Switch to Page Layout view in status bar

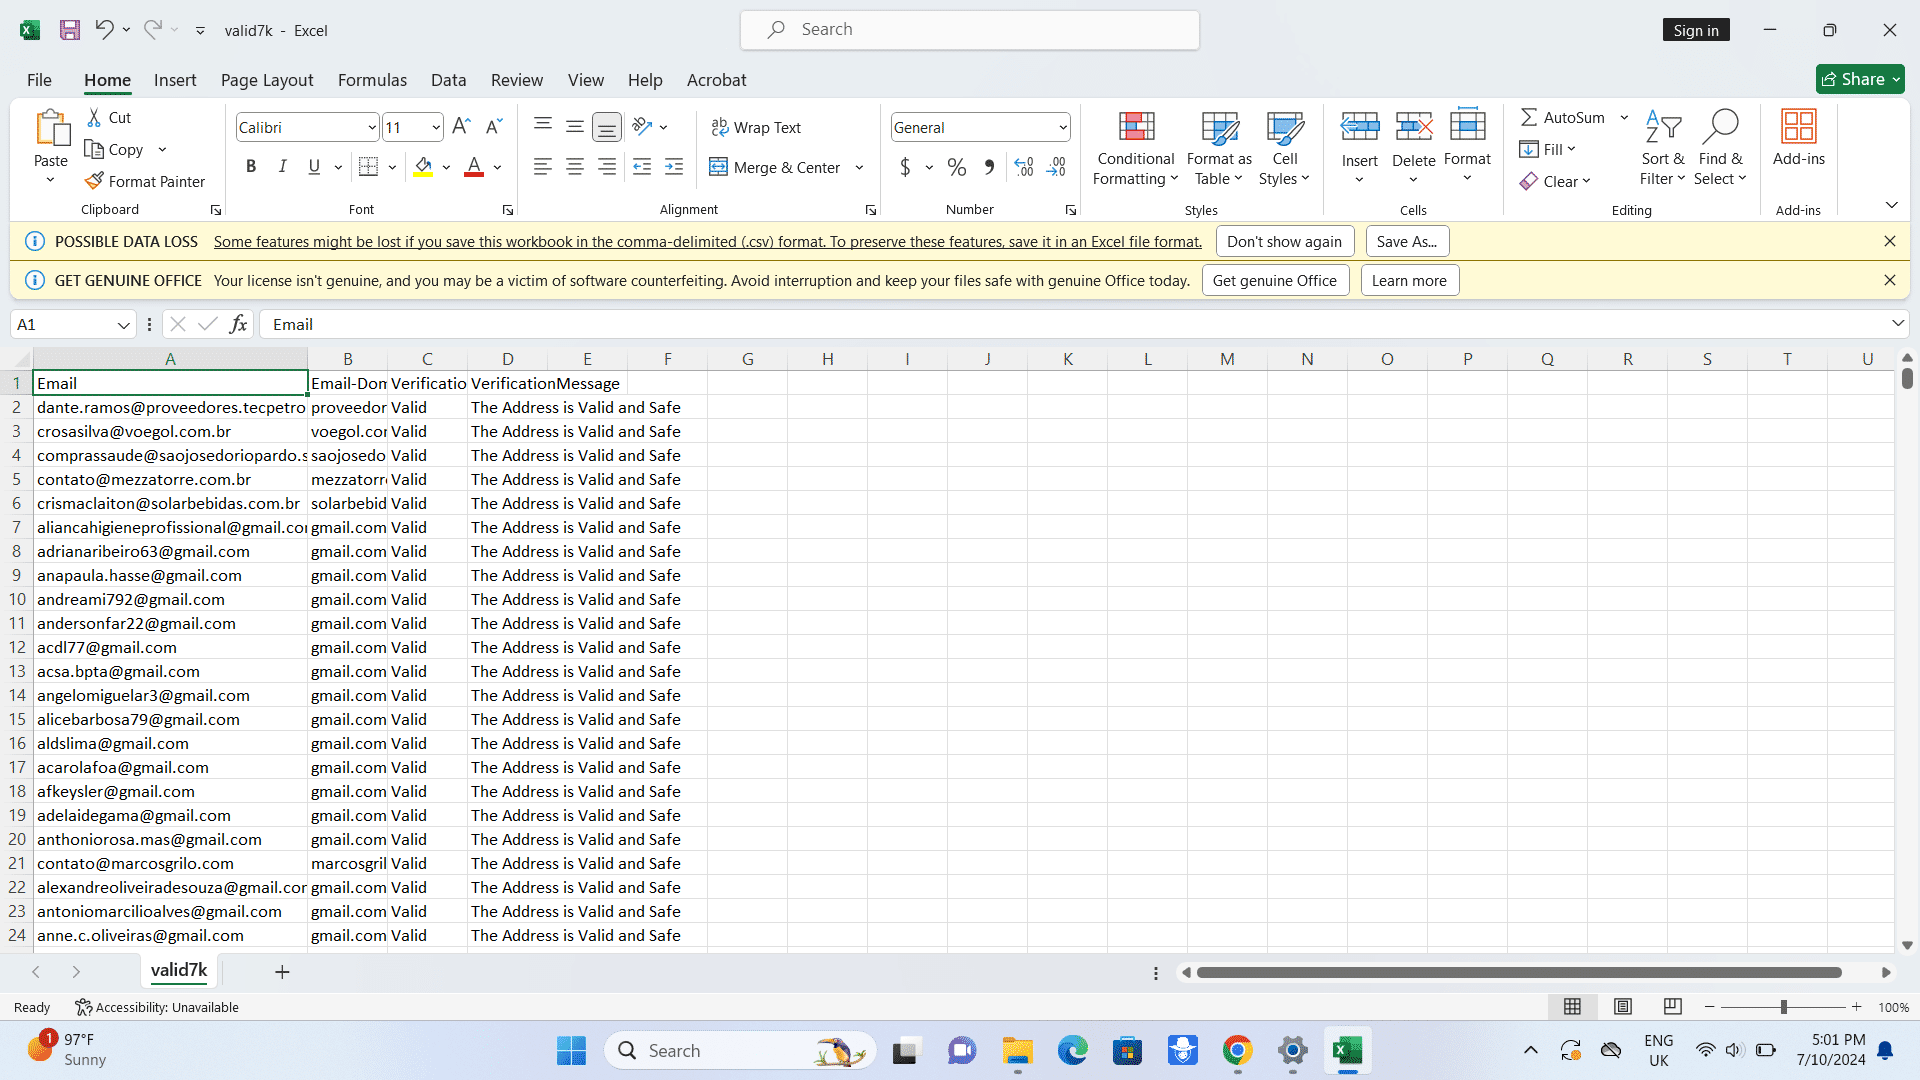[x=1623, y=1007]
